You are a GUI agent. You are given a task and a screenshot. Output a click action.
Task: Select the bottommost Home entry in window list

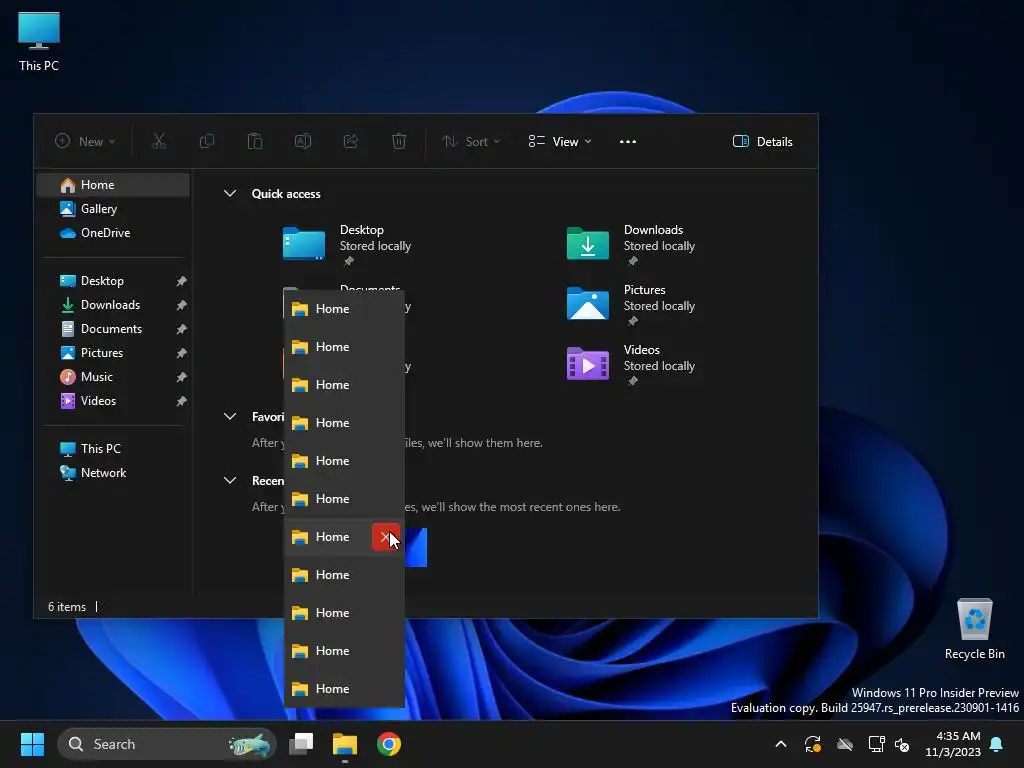tap(344, 689)
